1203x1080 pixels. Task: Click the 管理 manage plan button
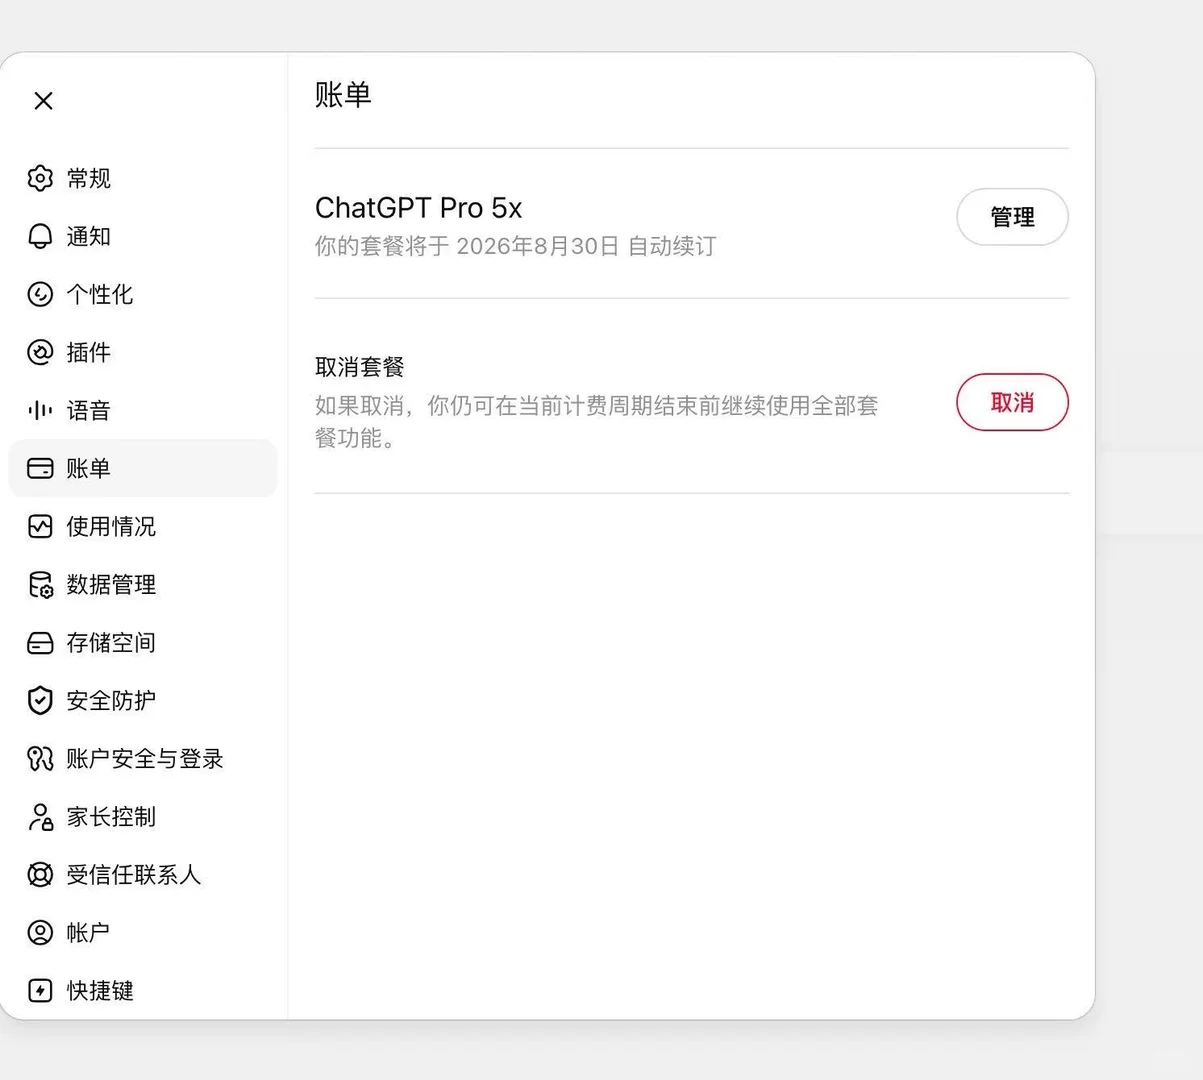(x=1012, y=217)
